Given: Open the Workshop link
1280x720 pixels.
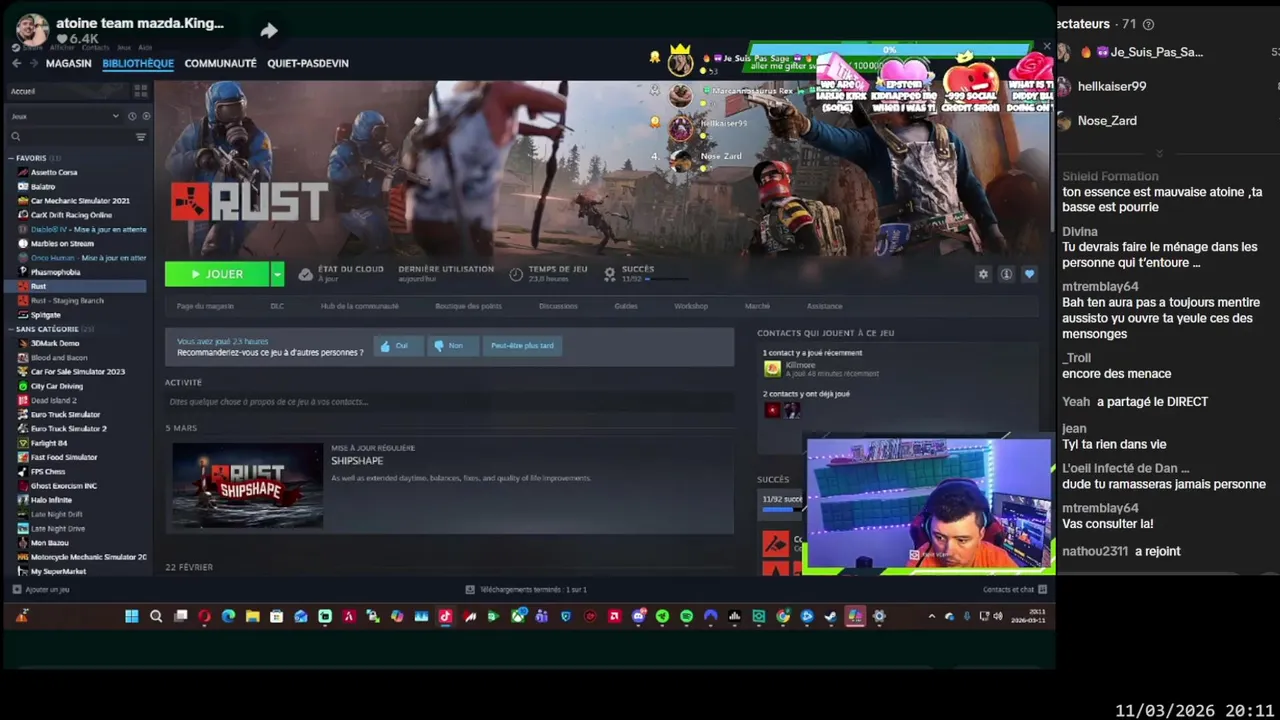Looking at the screenshot, I should pyautogui.click(x=691, y=306).
